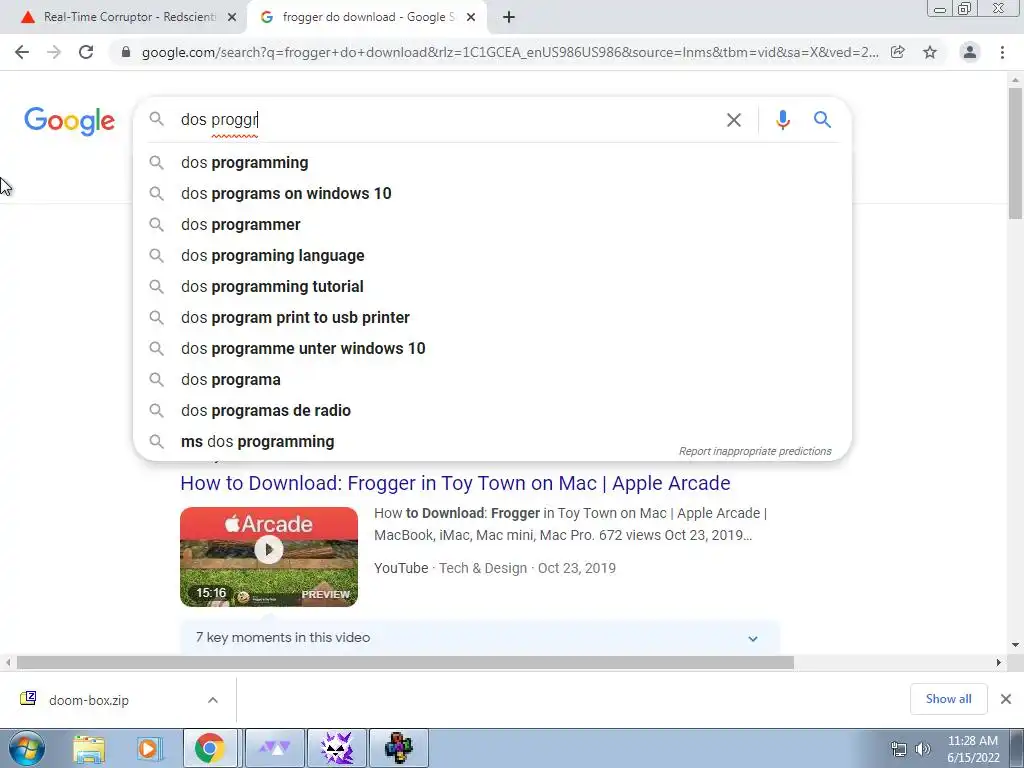Close the Real-Time Corruptor tab
Screen dimensions: 1024x768
[x=232, y=17]
